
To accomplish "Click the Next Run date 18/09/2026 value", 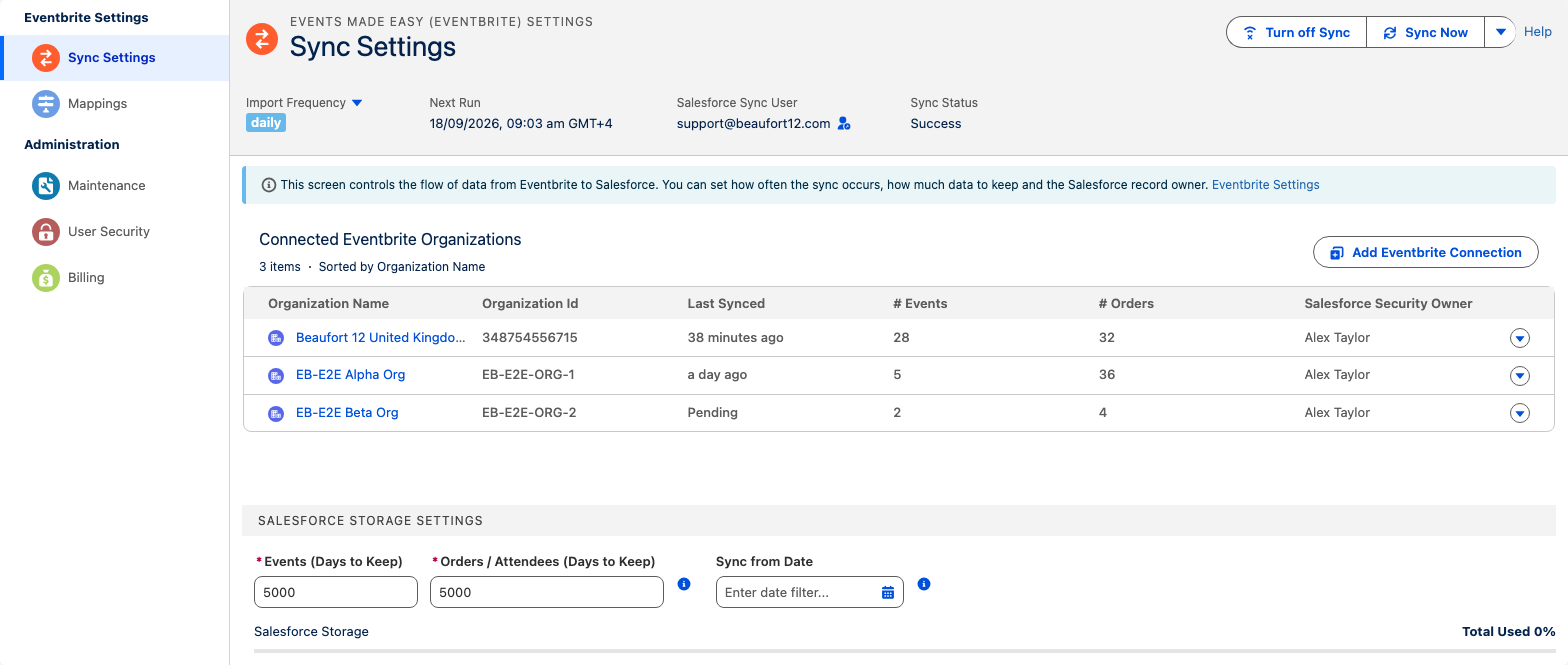I will [521, 124].
